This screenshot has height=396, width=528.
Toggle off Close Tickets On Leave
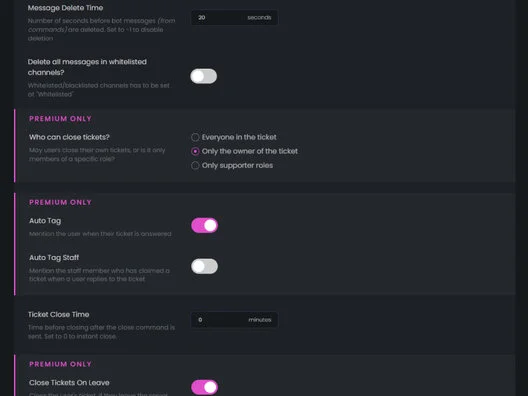coord(204,387)
